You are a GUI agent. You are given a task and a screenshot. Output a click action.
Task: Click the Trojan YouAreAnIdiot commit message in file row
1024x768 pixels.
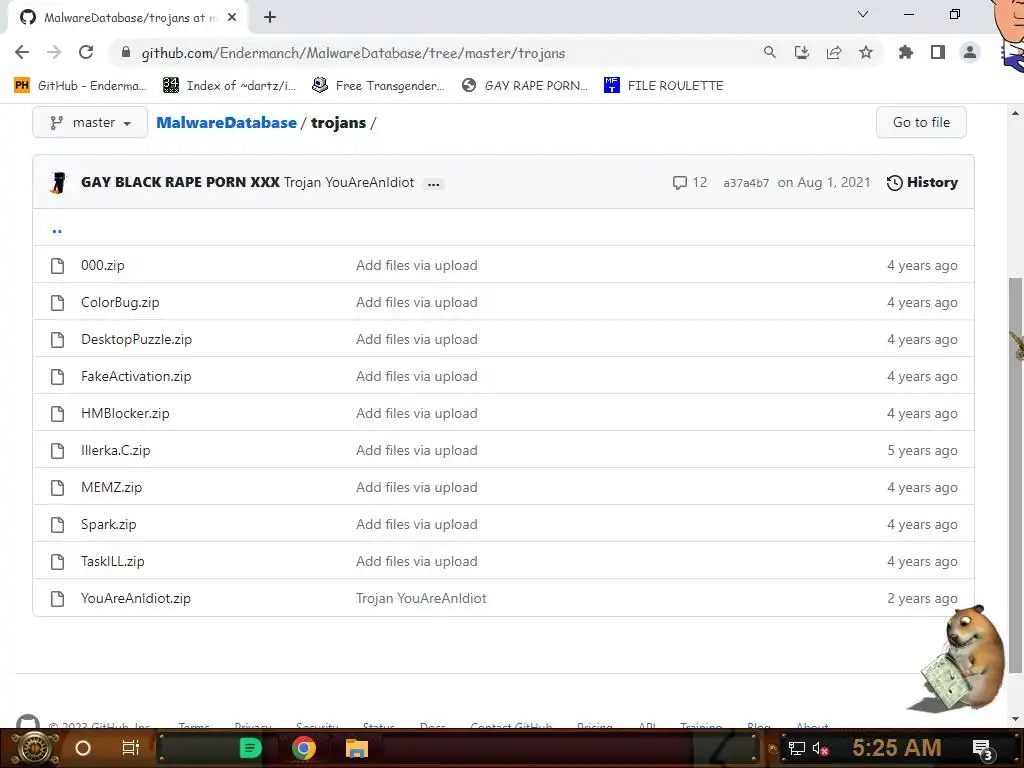click(x=421, y=598)
